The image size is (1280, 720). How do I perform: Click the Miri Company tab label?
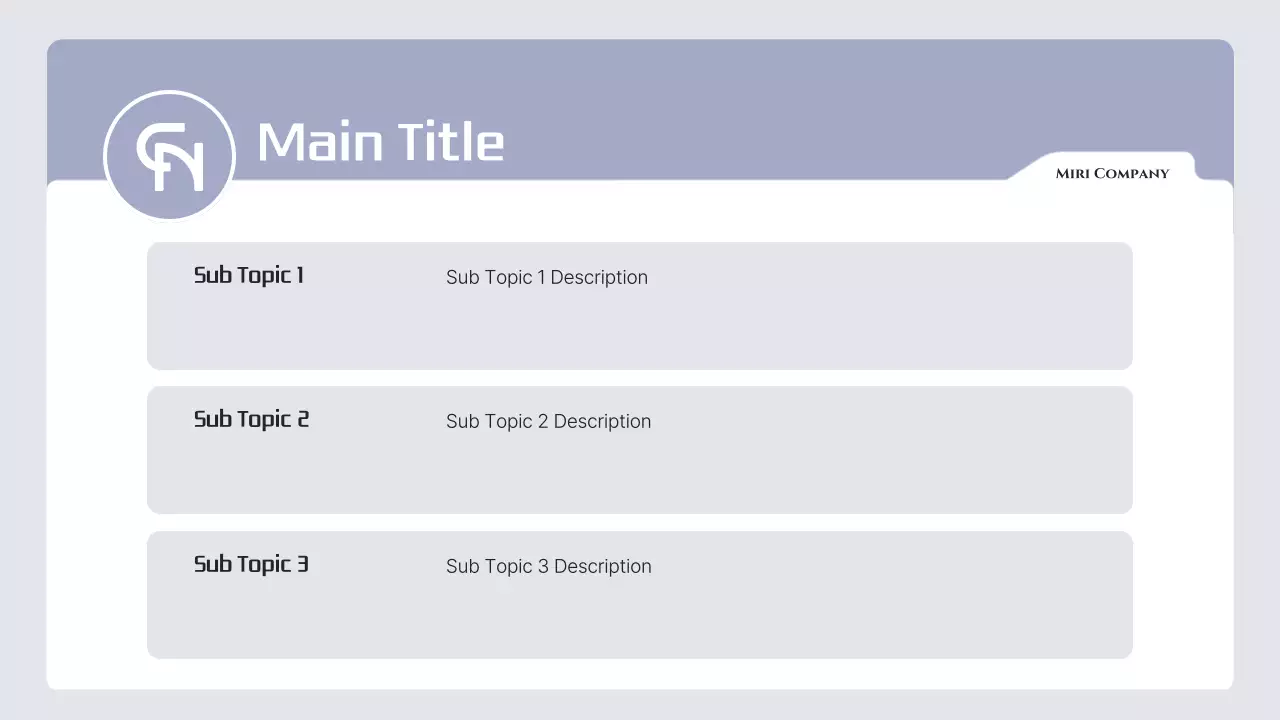click(1112, 174)
